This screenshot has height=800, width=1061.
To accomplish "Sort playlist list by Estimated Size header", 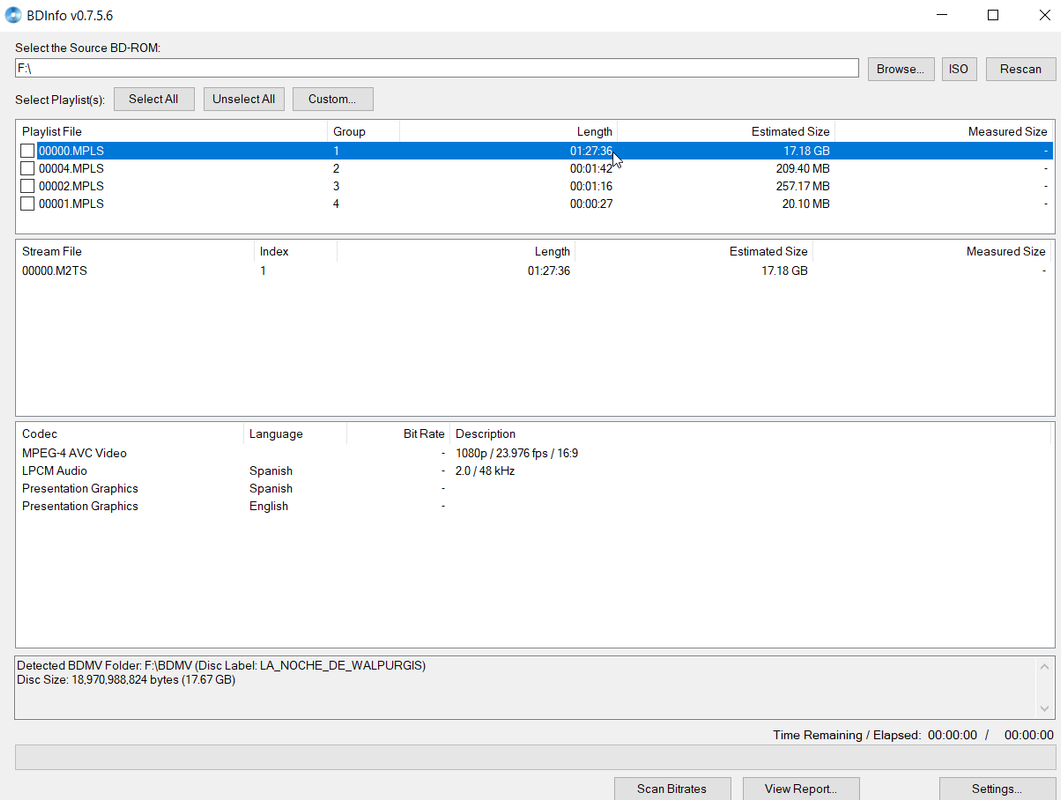I will click(x=725, y=131).
